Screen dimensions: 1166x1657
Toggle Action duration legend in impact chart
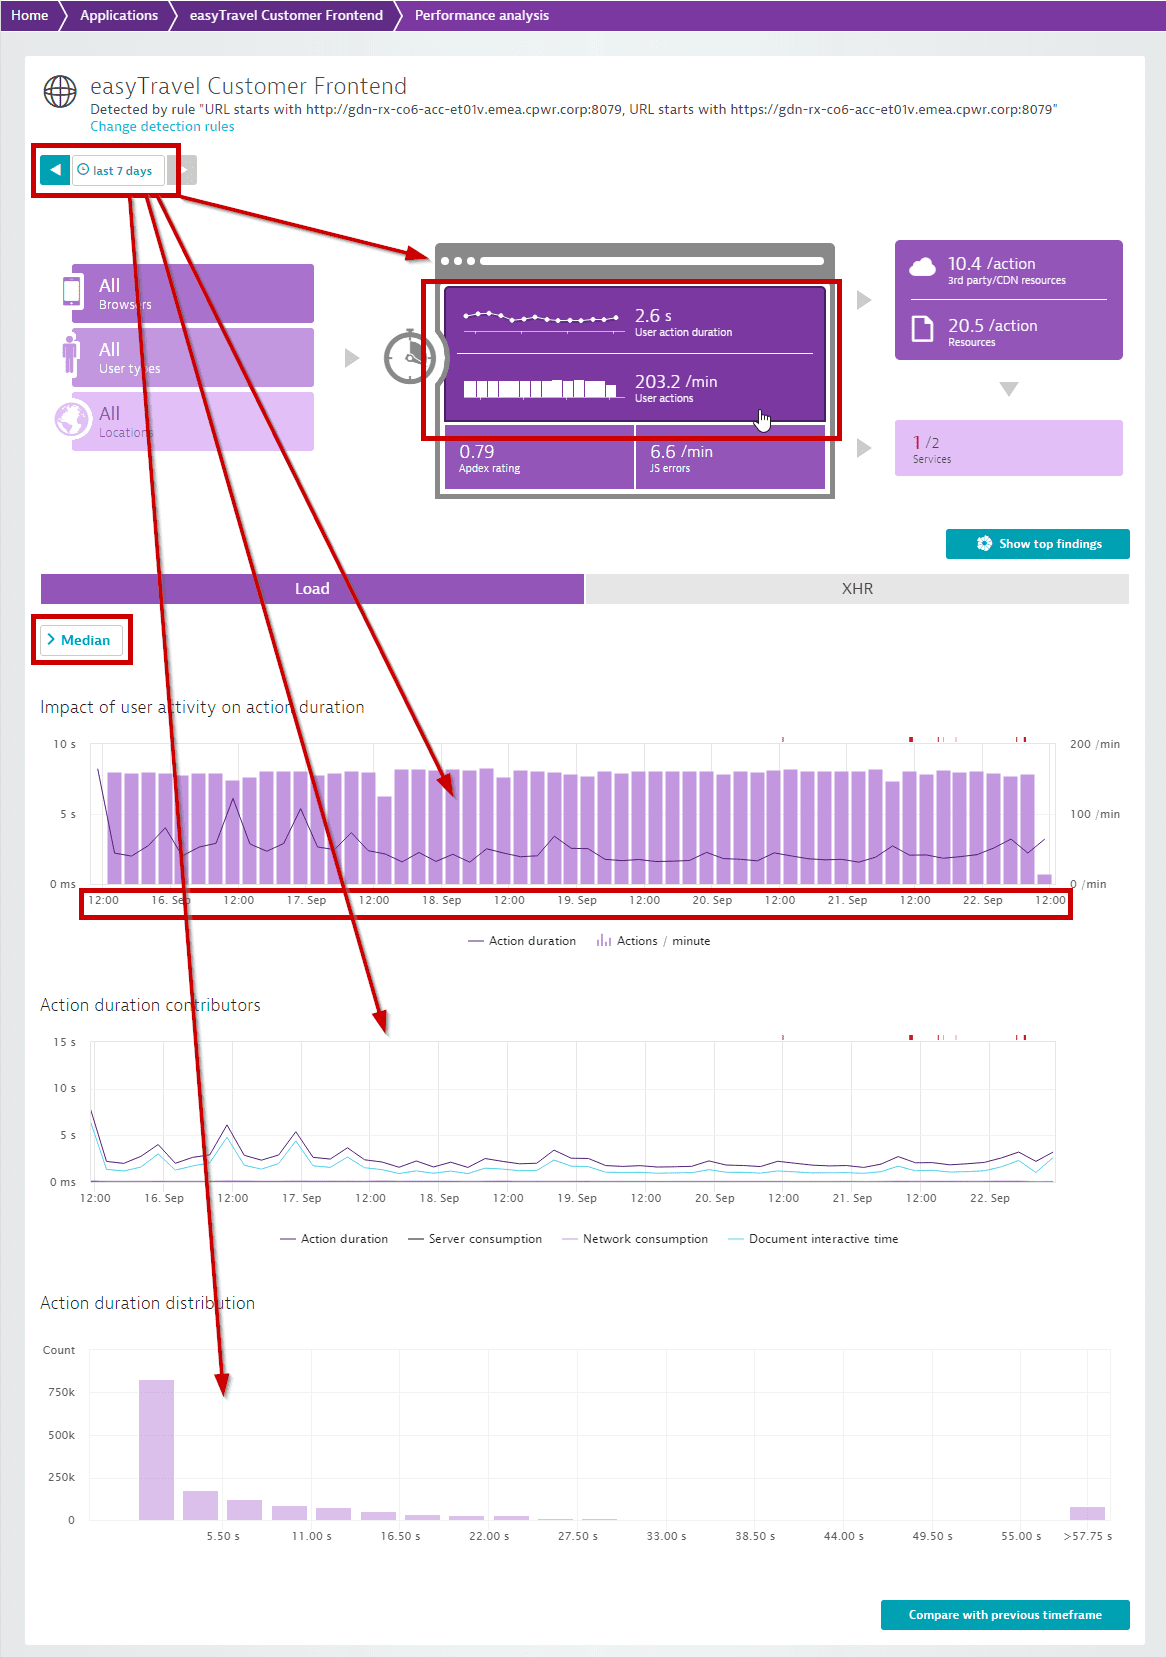(522, 941)
